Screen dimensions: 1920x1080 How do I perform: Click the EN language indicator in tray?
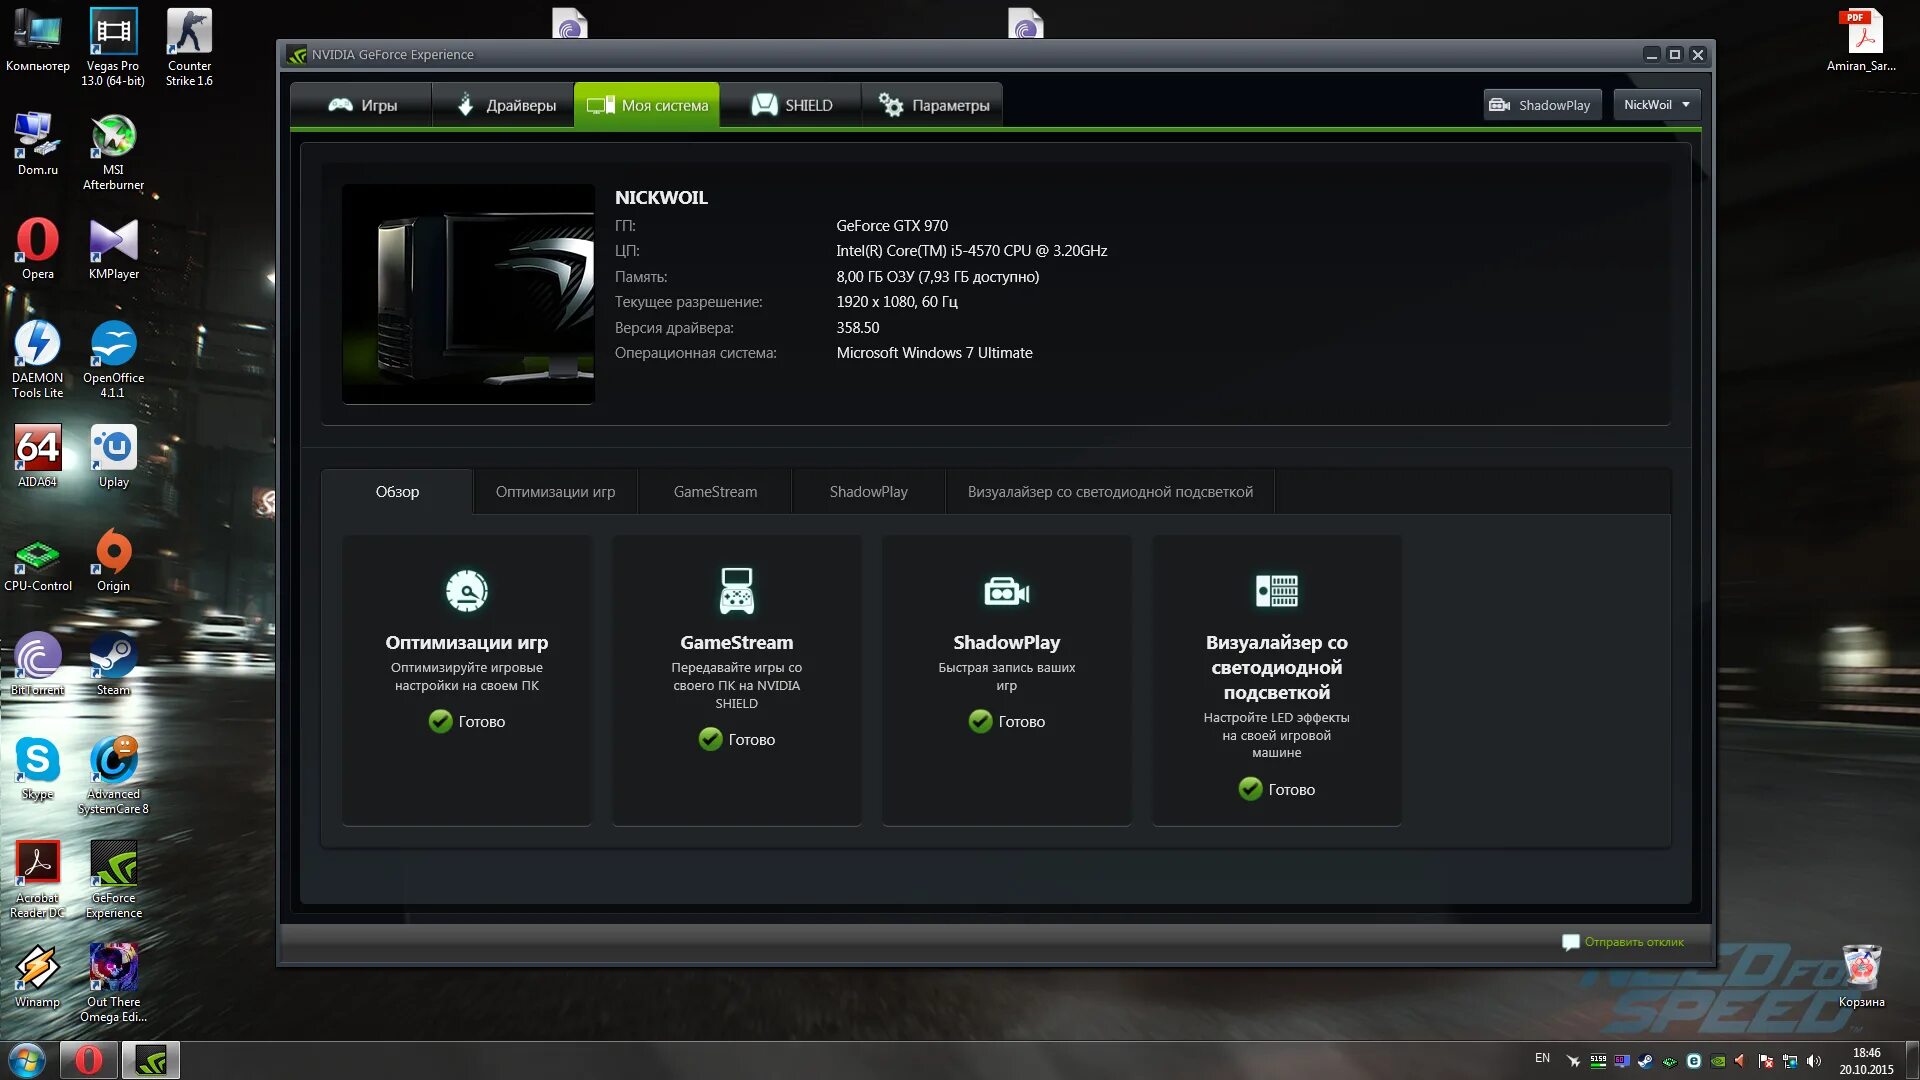click(x=1542, y=1058)
